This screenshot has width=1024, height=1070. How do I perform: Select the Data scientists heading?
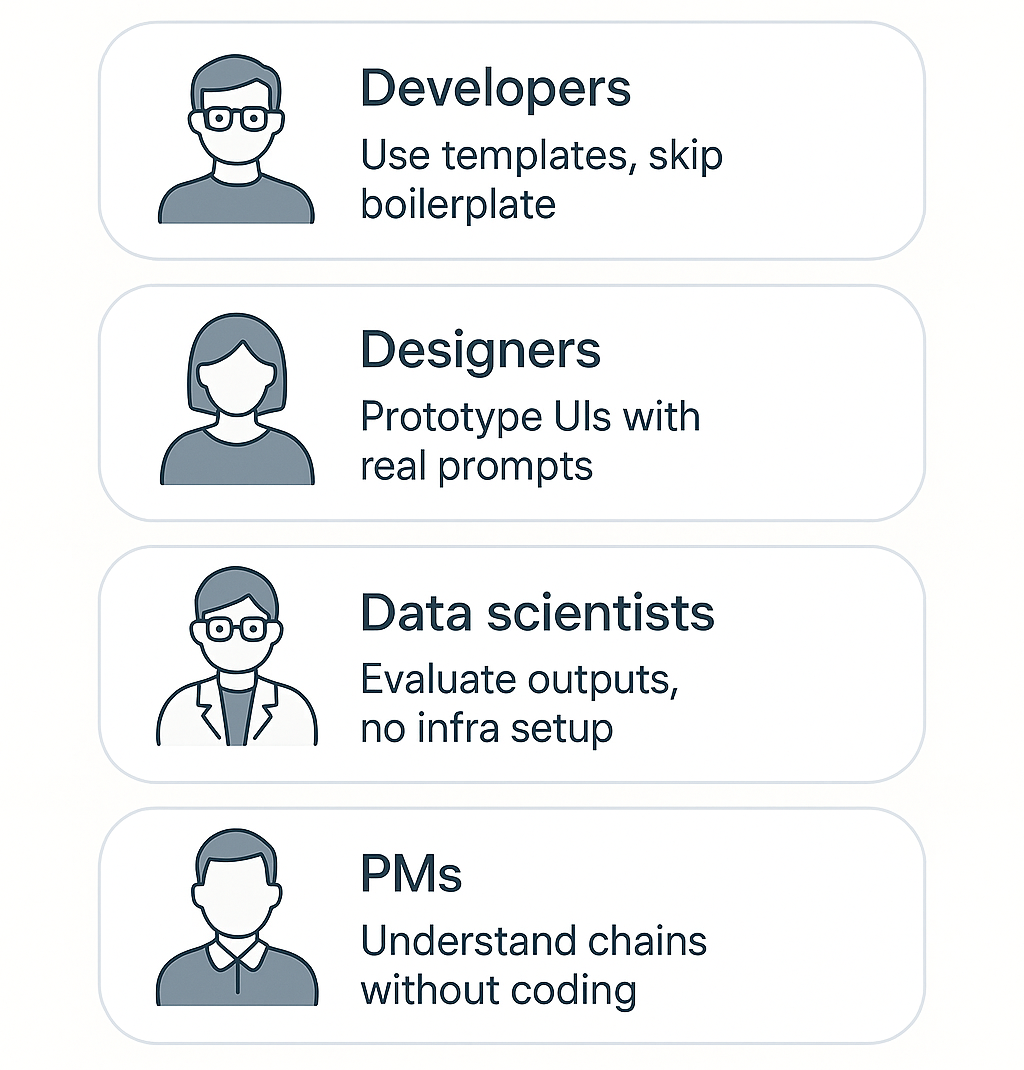[x=537, y=612]
